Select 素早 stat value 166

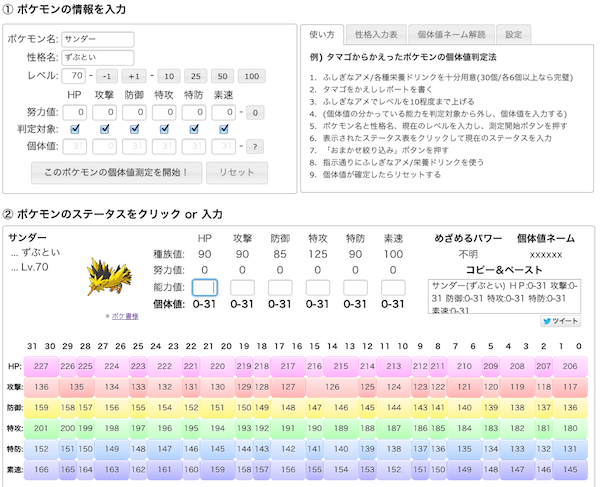(x=41, y=469)
